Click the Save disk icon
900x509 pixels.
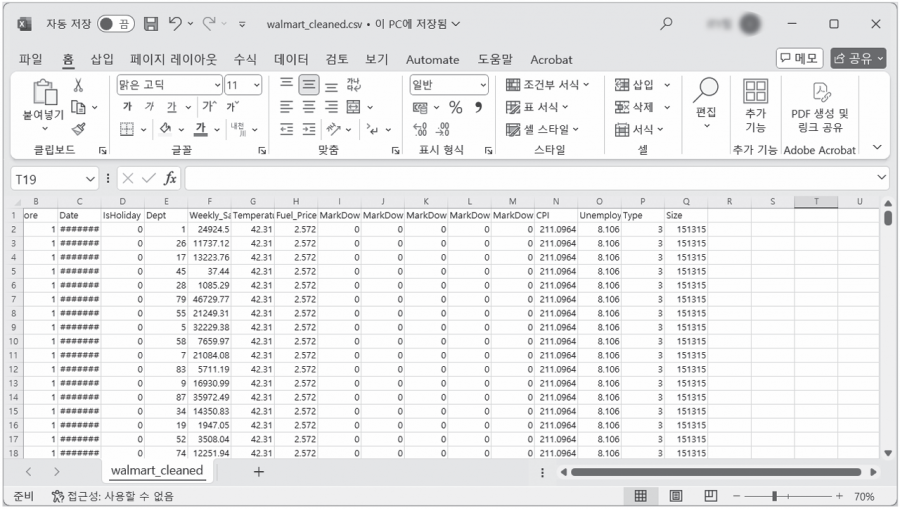pyautogui.click(x=151, y=24)
